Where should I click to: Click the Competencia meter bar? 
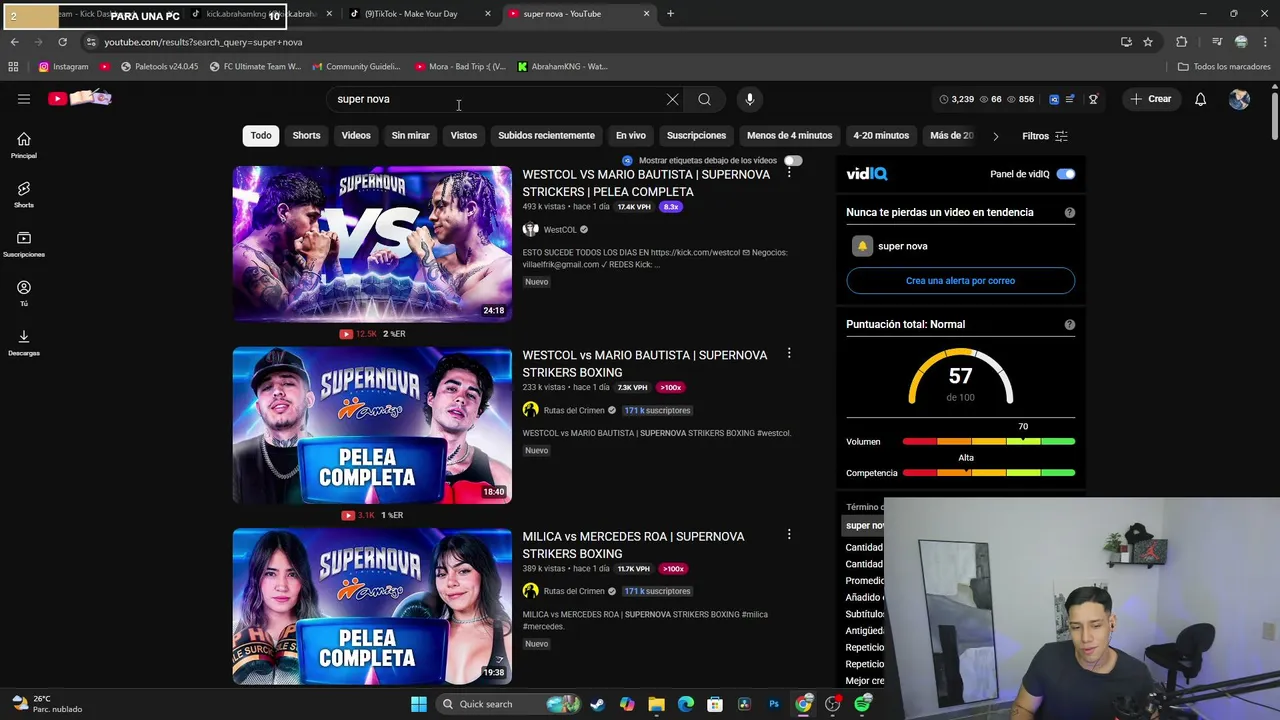pos(988,473)
